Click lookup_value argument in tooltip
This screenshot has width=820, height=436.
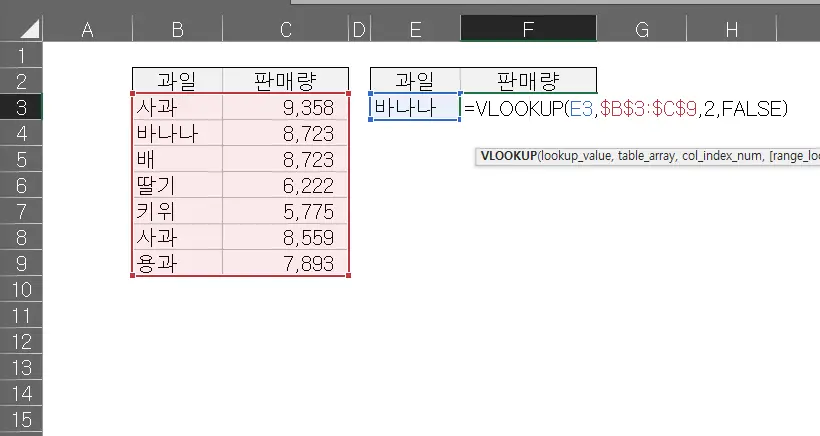pyautogui.click(x=576, y=156)
